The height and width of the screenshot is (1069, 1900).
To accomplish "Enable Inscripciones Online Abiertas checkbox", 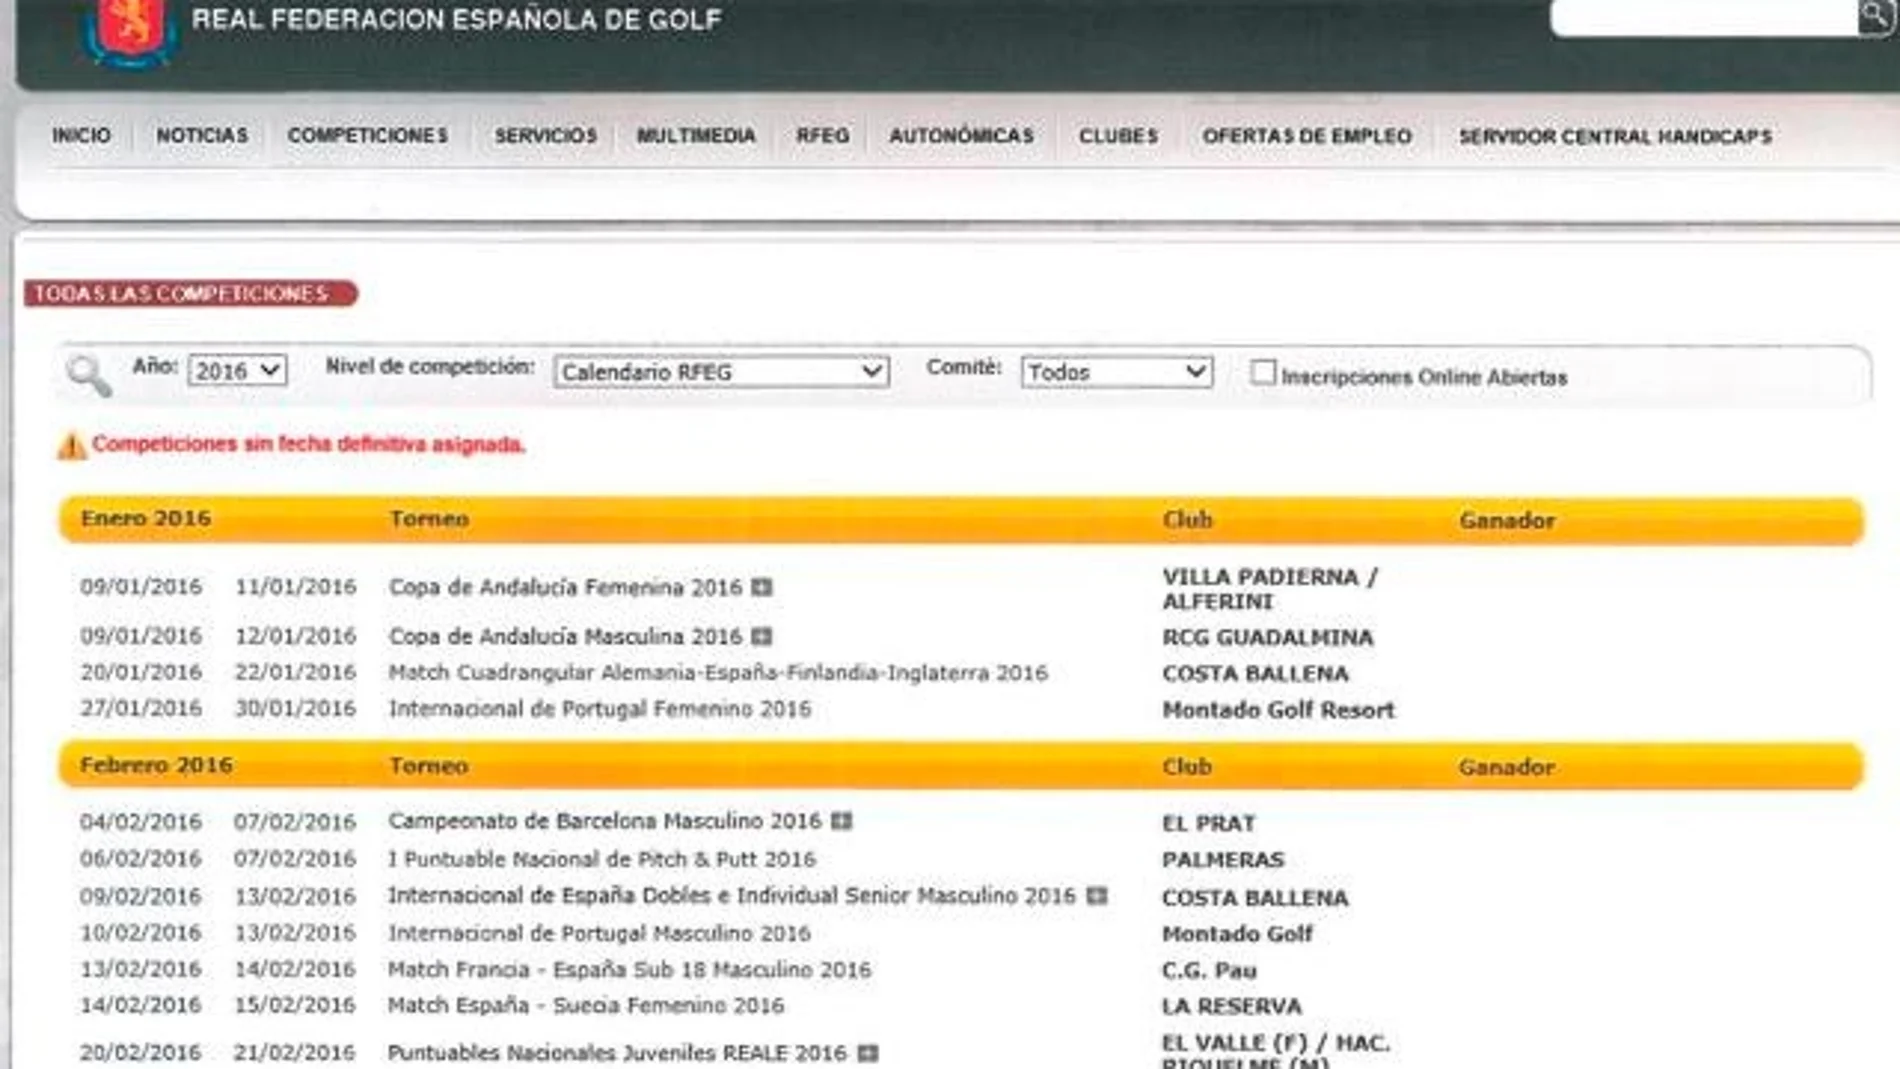I will point(1263,372).
